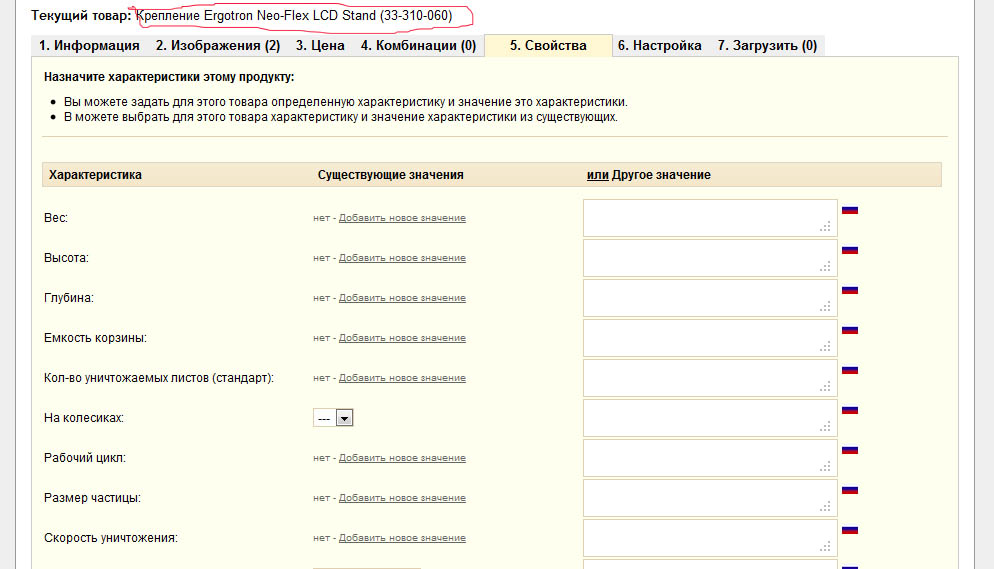Click the Рабочий цикл label
994x569 pixels.
(85, 458)
